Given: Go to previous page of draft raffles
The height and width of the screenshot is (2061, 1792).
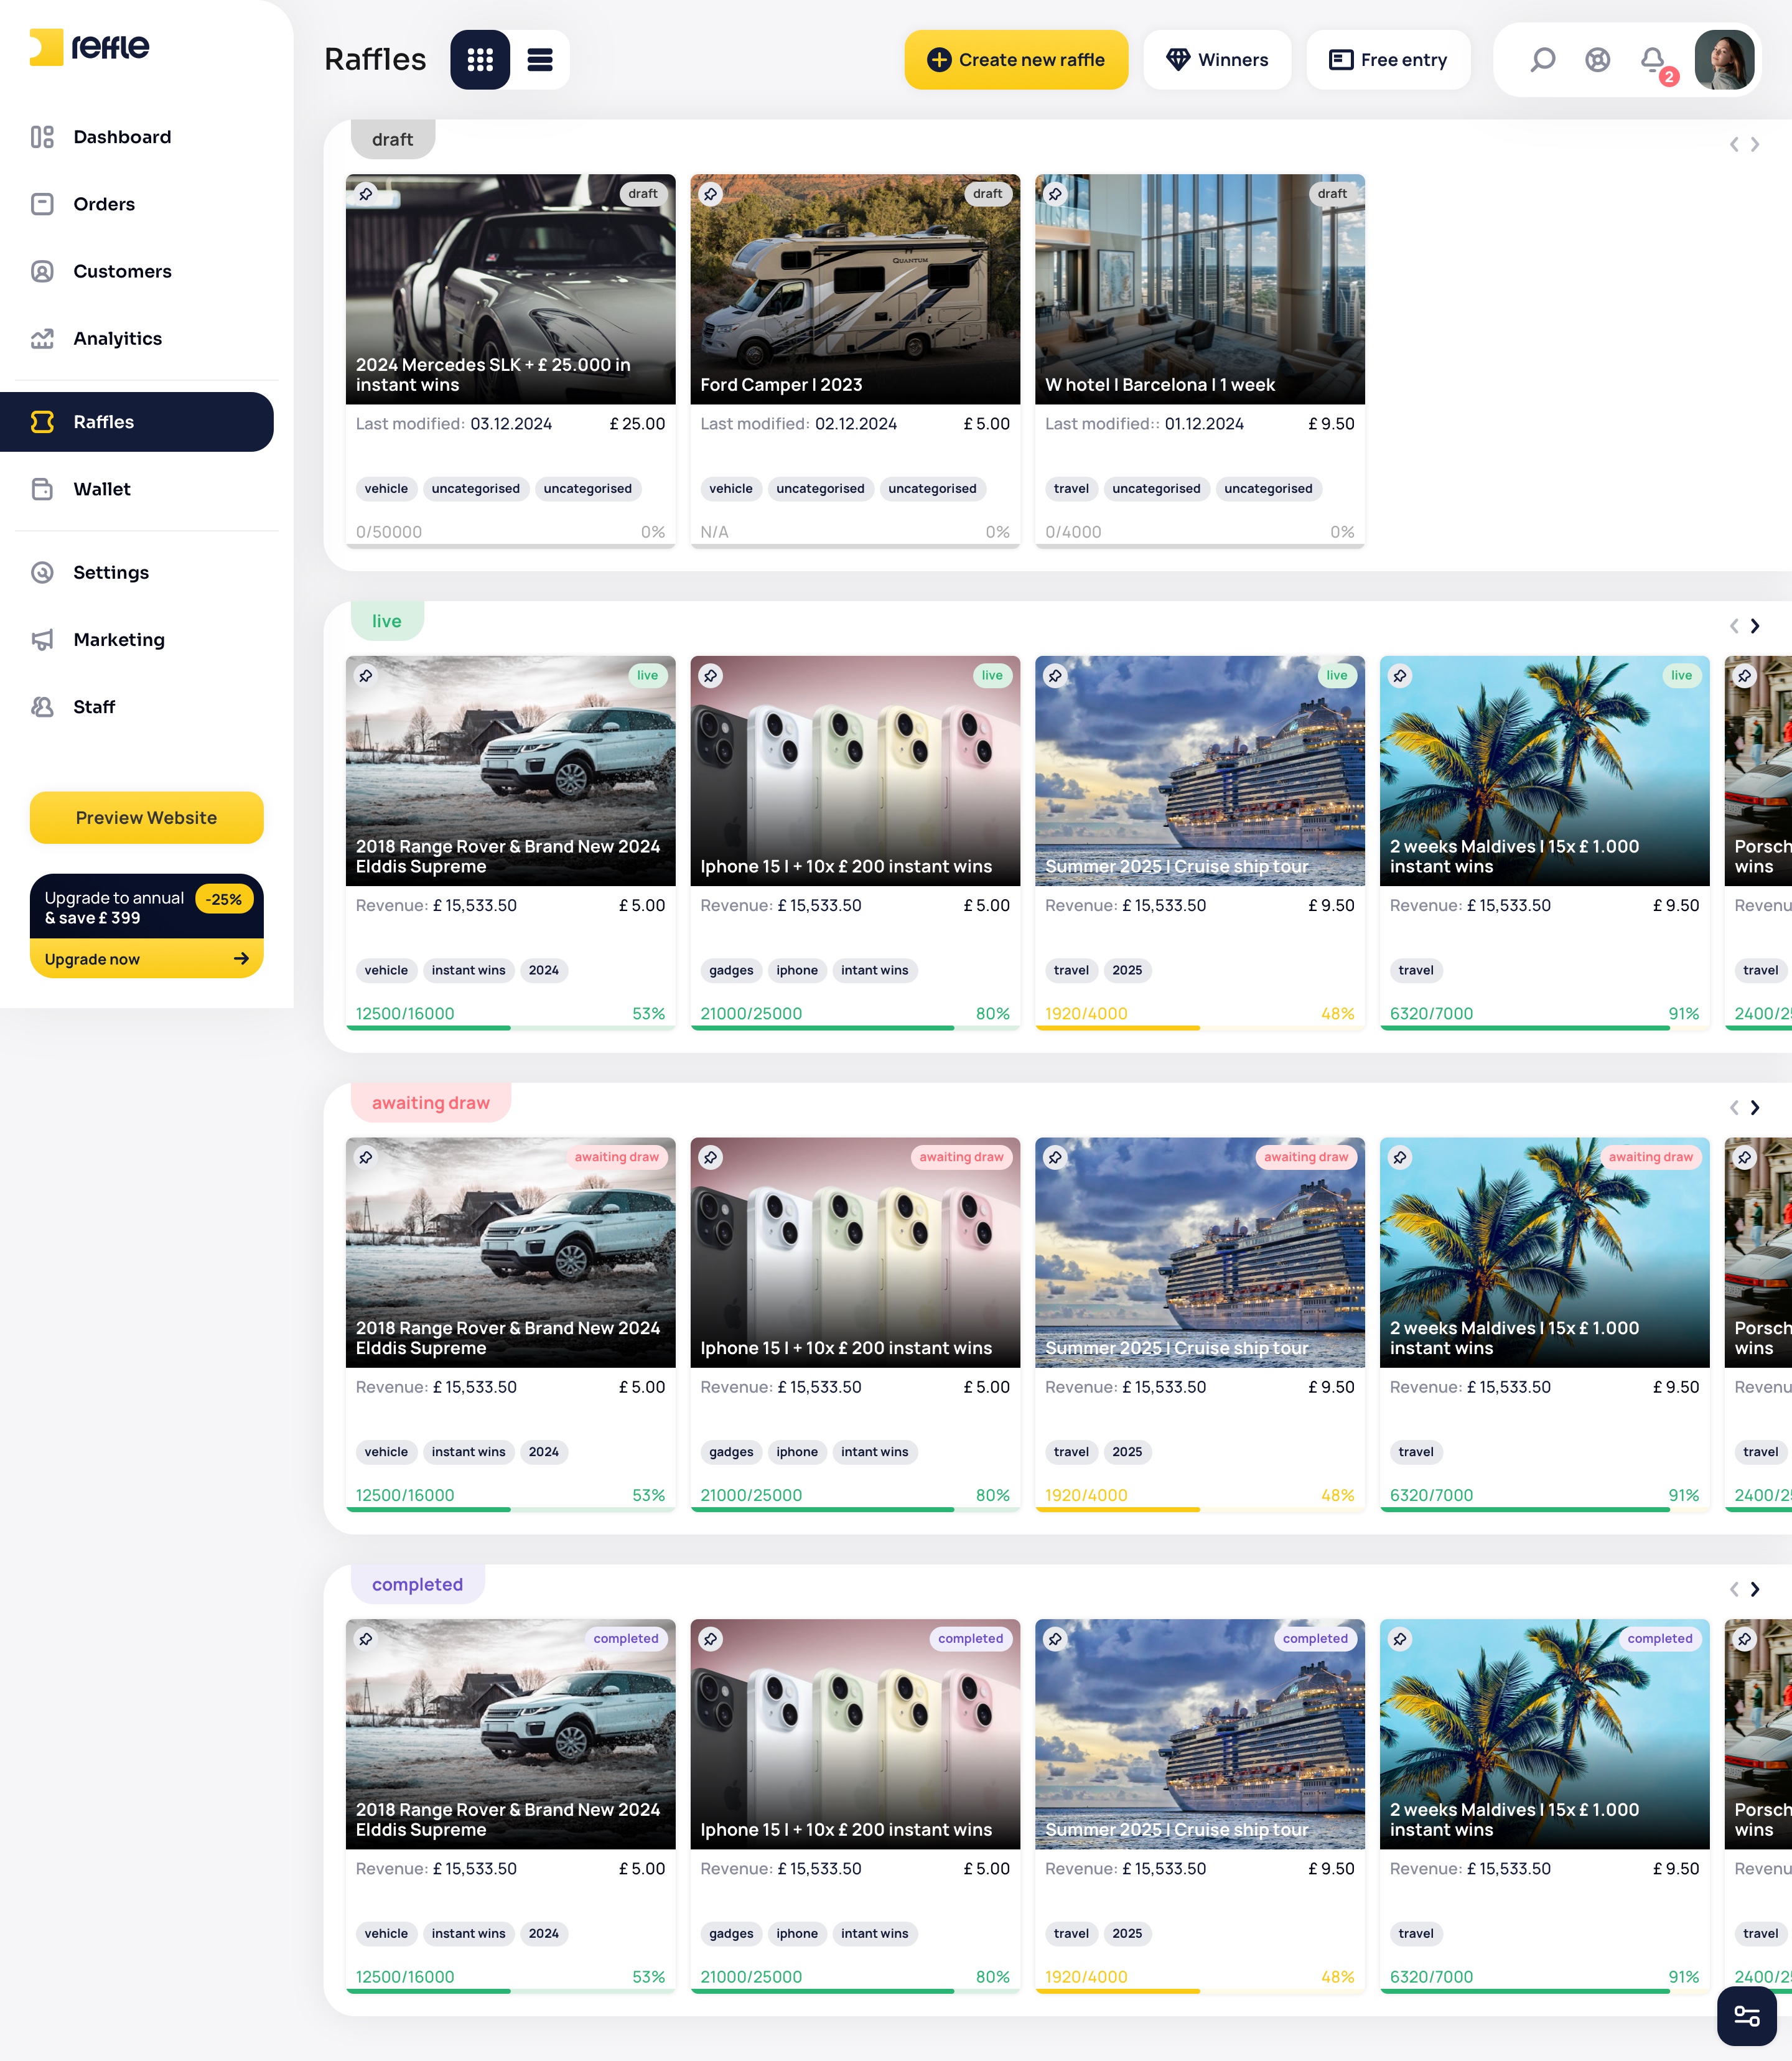Looking at the screenshot, I should pyautogui.click(x=1734, y=145).
